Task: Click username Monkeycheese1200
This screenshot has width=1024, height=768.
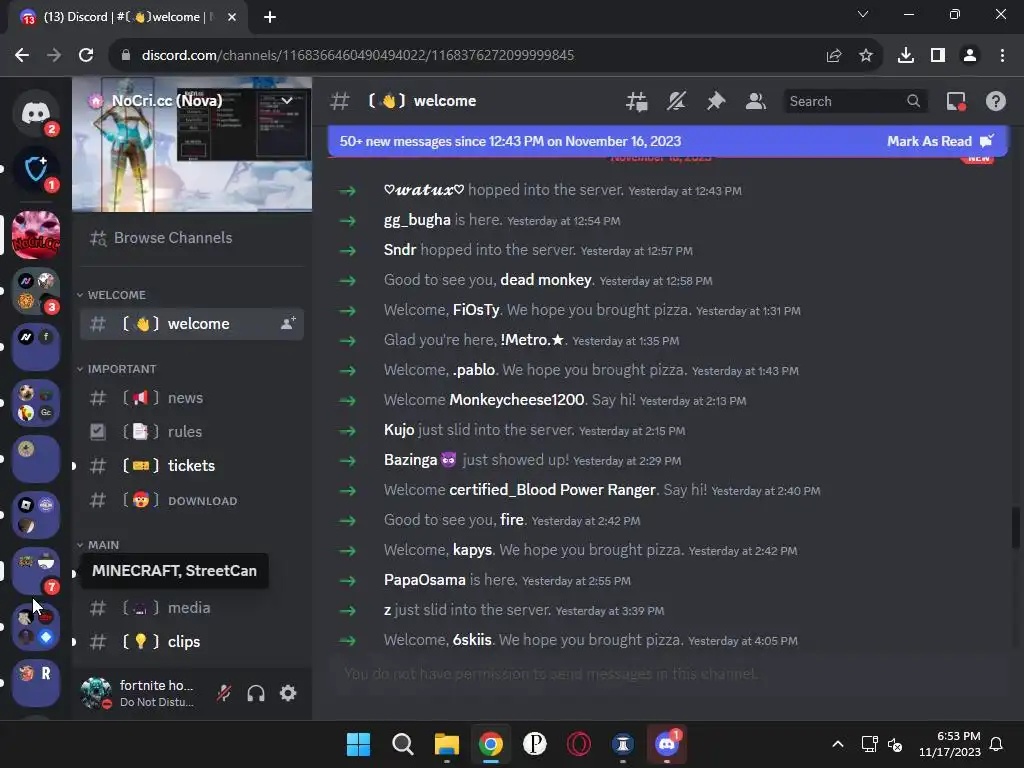Action: (x=517, y=400)
